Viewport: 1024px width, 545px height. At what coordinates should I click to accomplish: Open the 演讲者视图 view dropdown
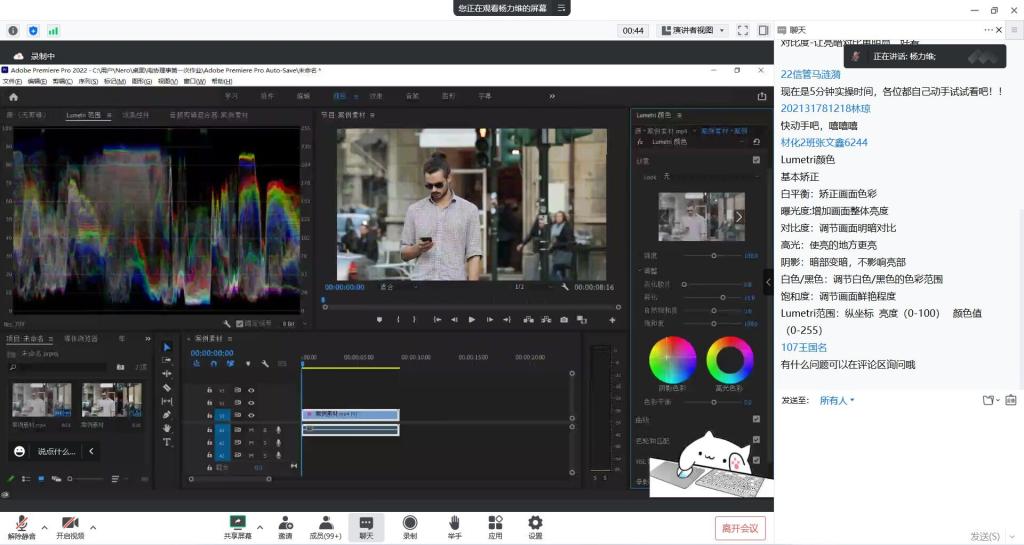pyautogui.click(x=693, y=31)
